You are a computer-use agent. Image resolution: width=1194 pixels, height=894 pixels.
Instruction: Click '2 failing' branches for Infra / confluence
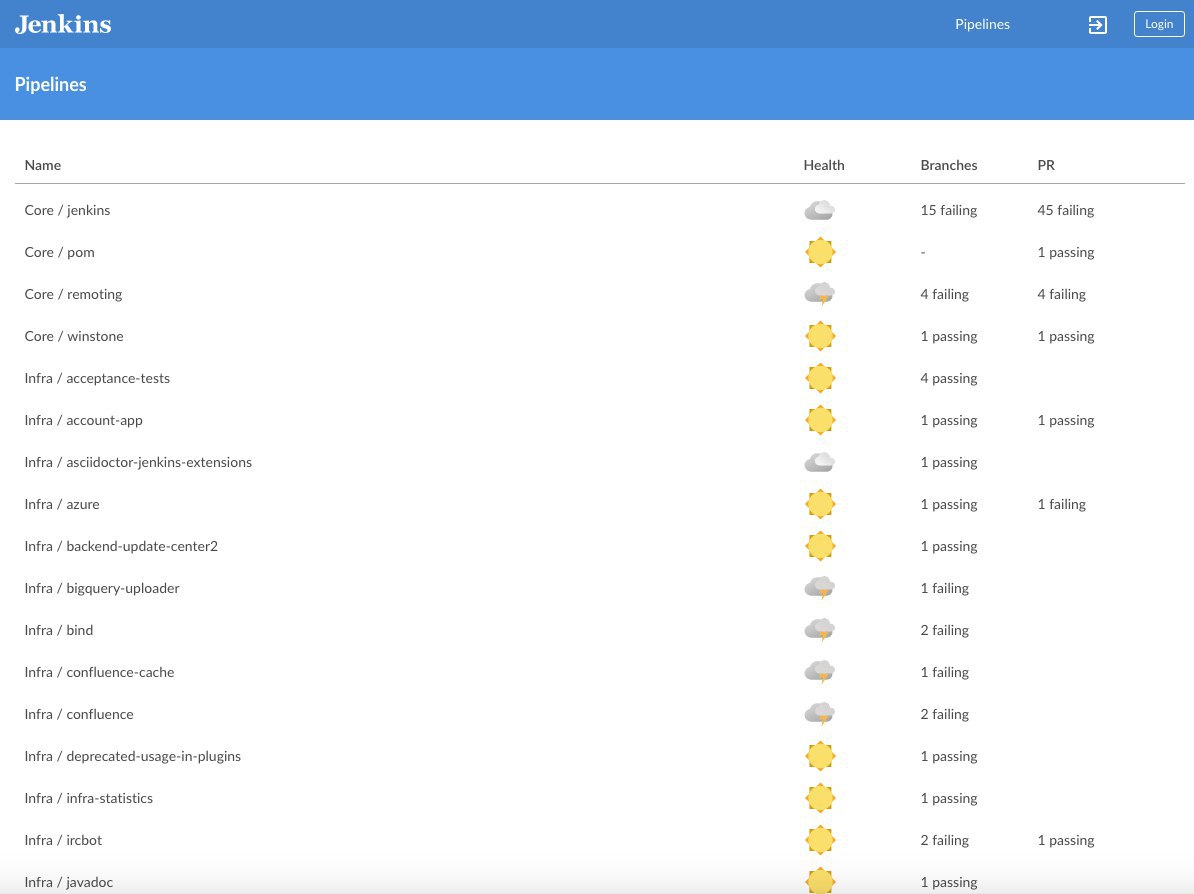[x=944, y=714]
